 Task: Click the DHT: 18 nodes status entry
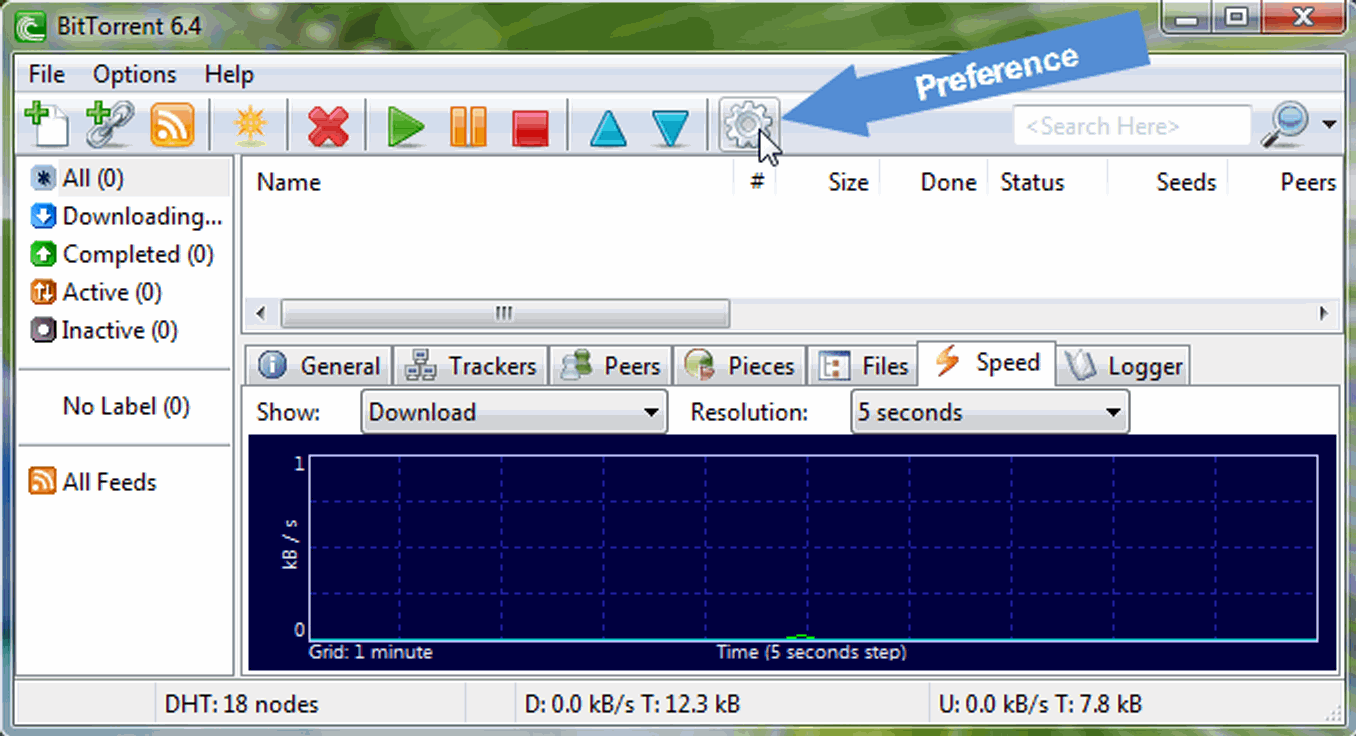tap(241, 704)
